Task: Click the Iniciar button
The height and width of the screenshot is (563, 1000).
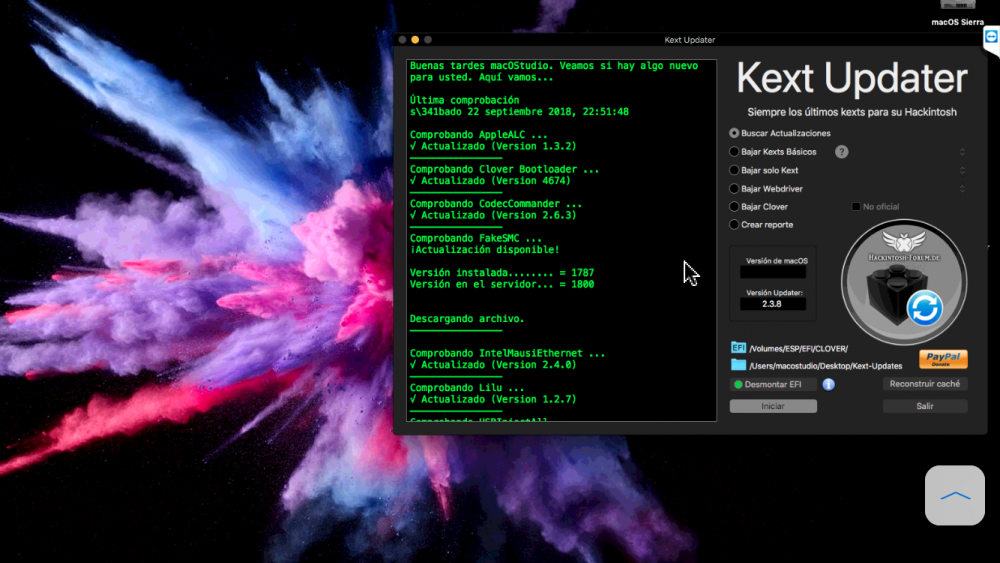Action: 773,406
